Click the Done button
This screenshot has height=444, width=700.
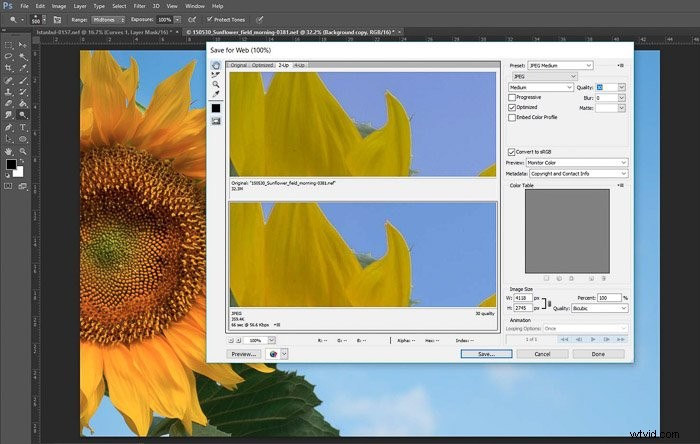click(x=598, y=354)
